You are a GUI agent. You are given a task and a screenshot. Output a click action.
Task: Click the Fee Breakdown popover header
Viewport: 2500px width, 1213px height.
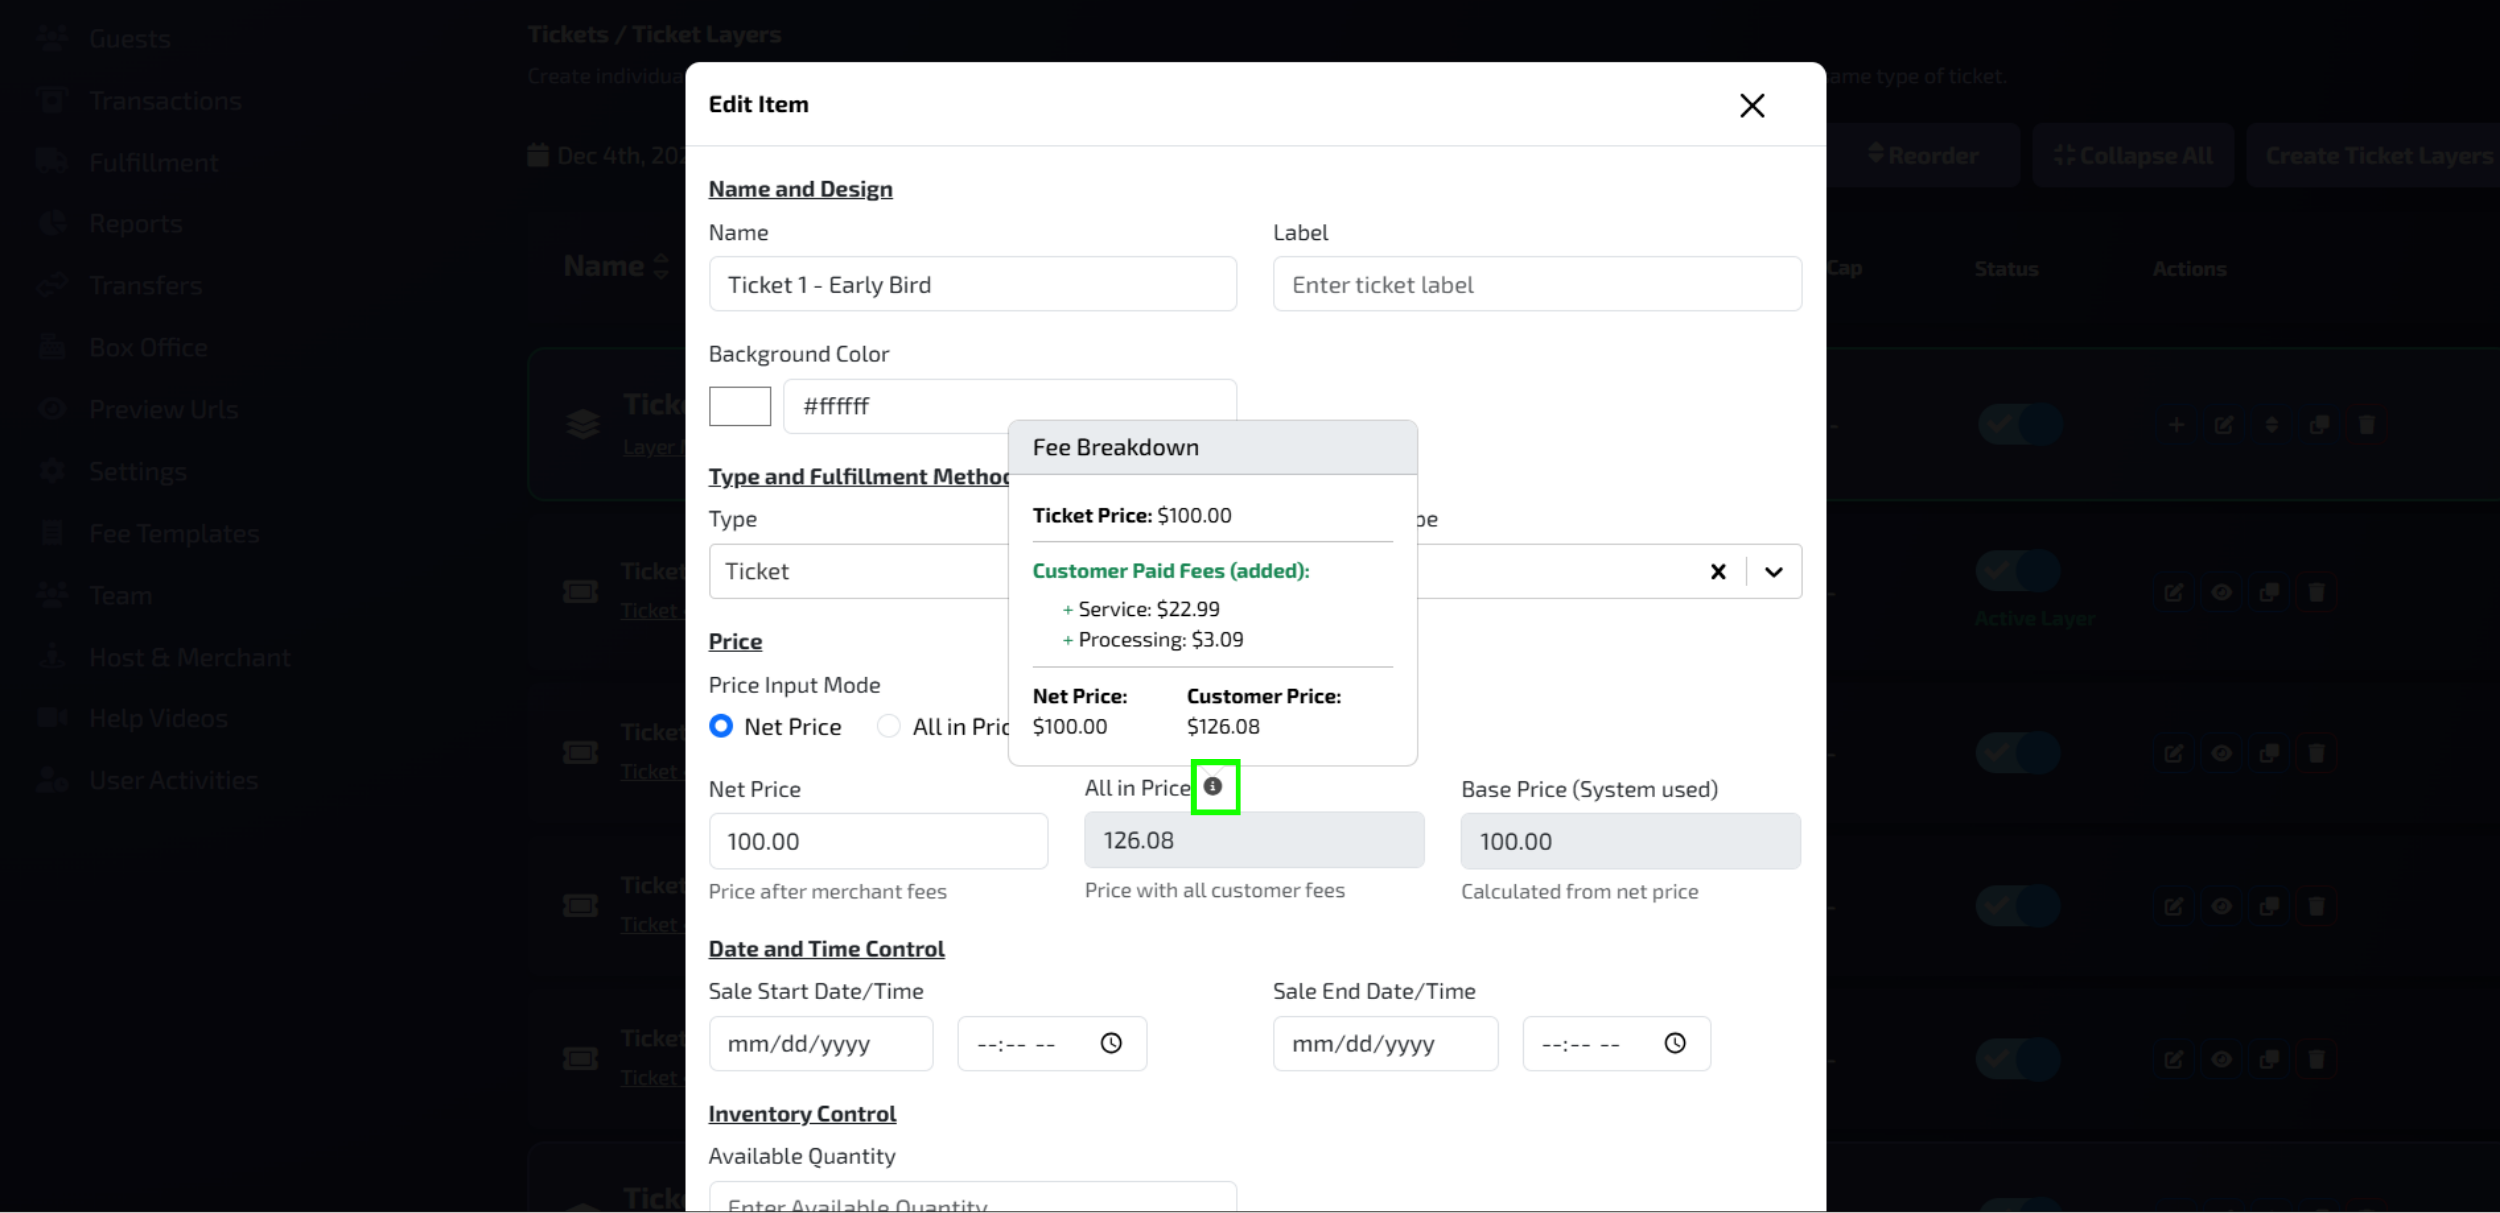1213,447
